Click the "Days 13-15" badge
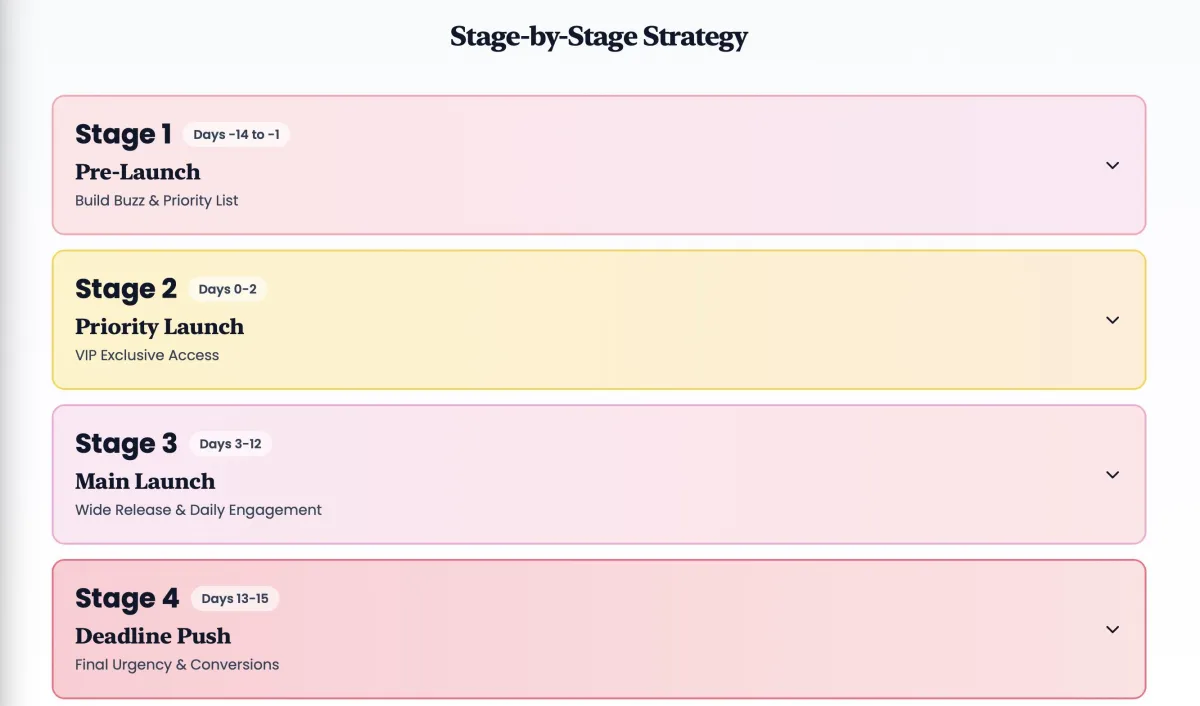Screen dimensions: 1200x706 (235, 599)
